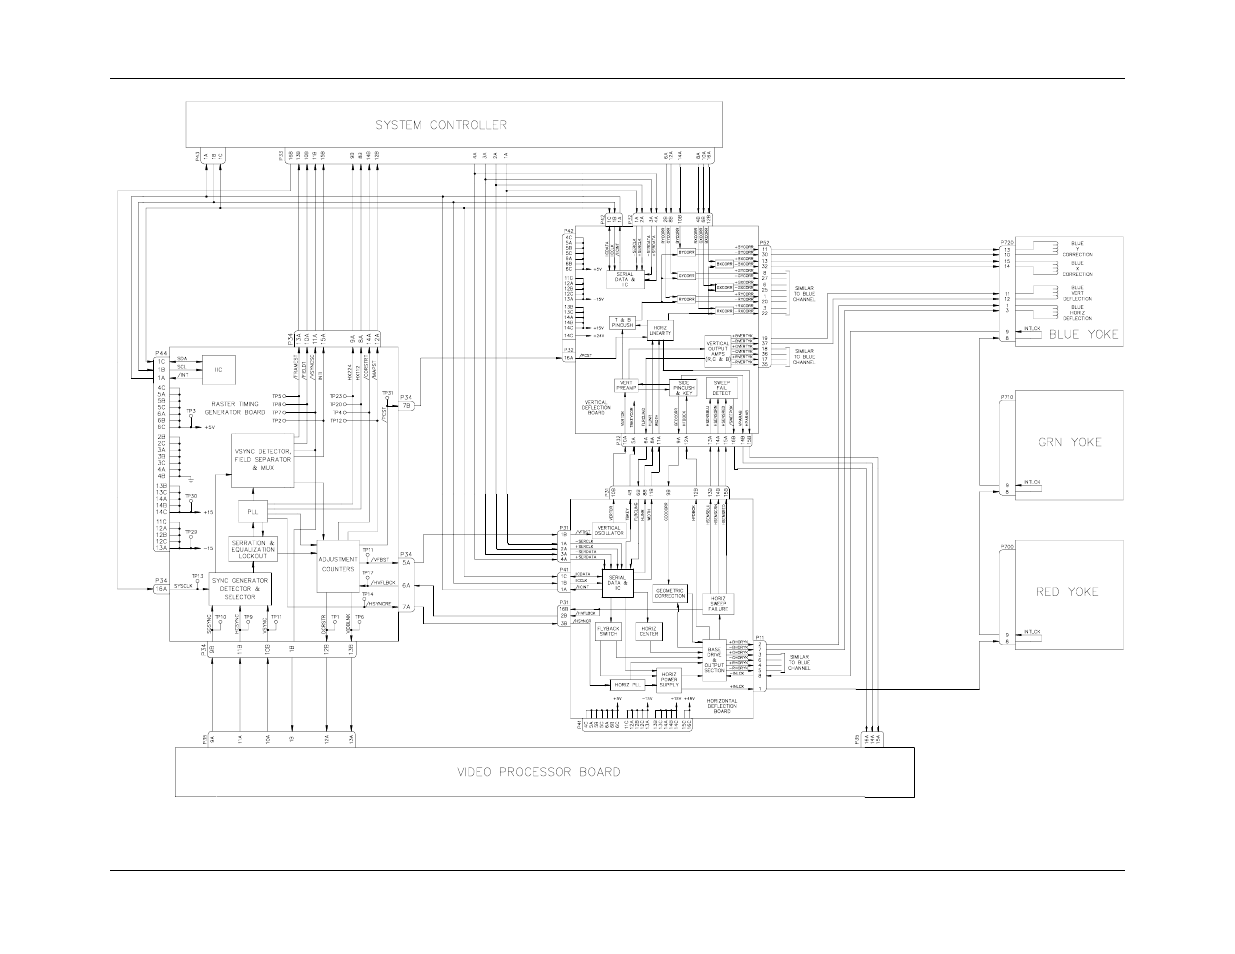Click the P720 connector label
The image size is (1235, 954).
point(1007,242)
